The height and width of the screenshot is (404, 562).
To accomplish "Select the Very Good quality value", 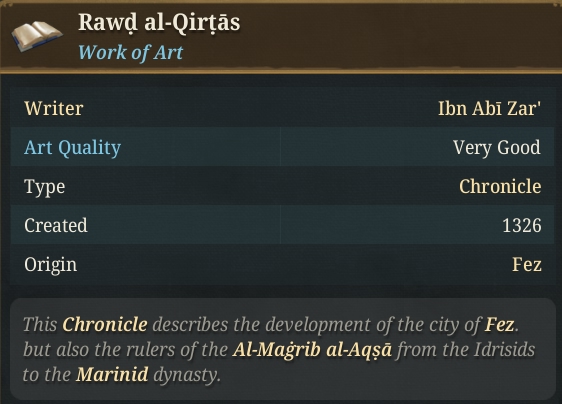I will pos(496,147).
